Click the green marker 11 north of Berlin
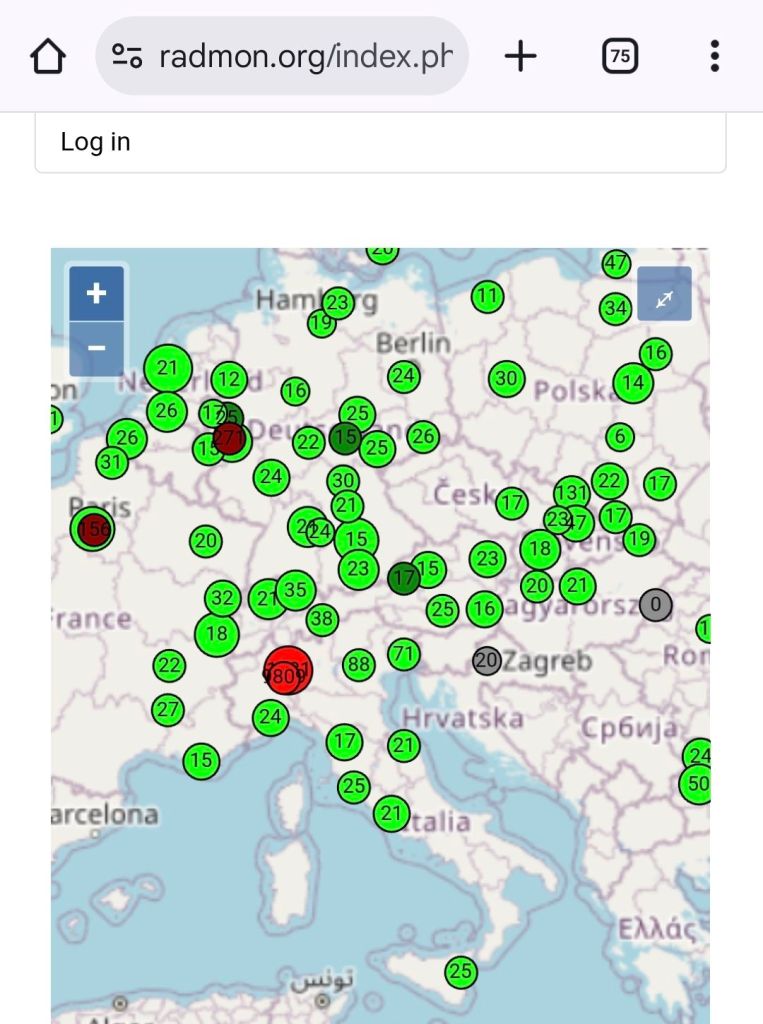Image resolution: width=763 pixels, height=1024 pixels. coord(487,296)
